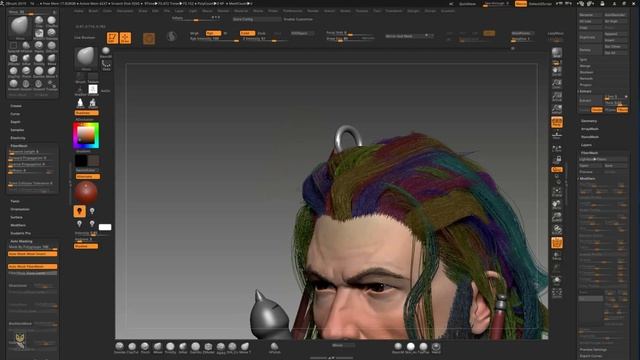Image resolution: width=640 pixels, height=360 pixels.
Task: Expand the Elasticity section
Action: click(x=18, y=138)
